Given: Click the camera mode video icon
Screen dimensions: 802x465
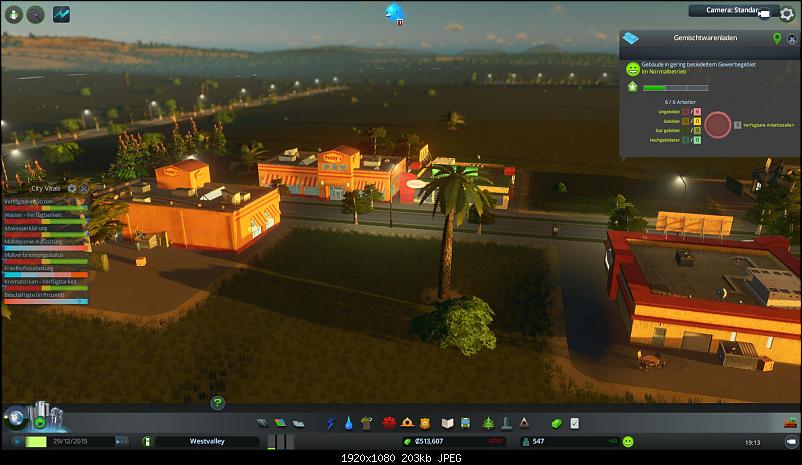Looking at the screenshot, I should pyautogui.click(x=765, y=14).
